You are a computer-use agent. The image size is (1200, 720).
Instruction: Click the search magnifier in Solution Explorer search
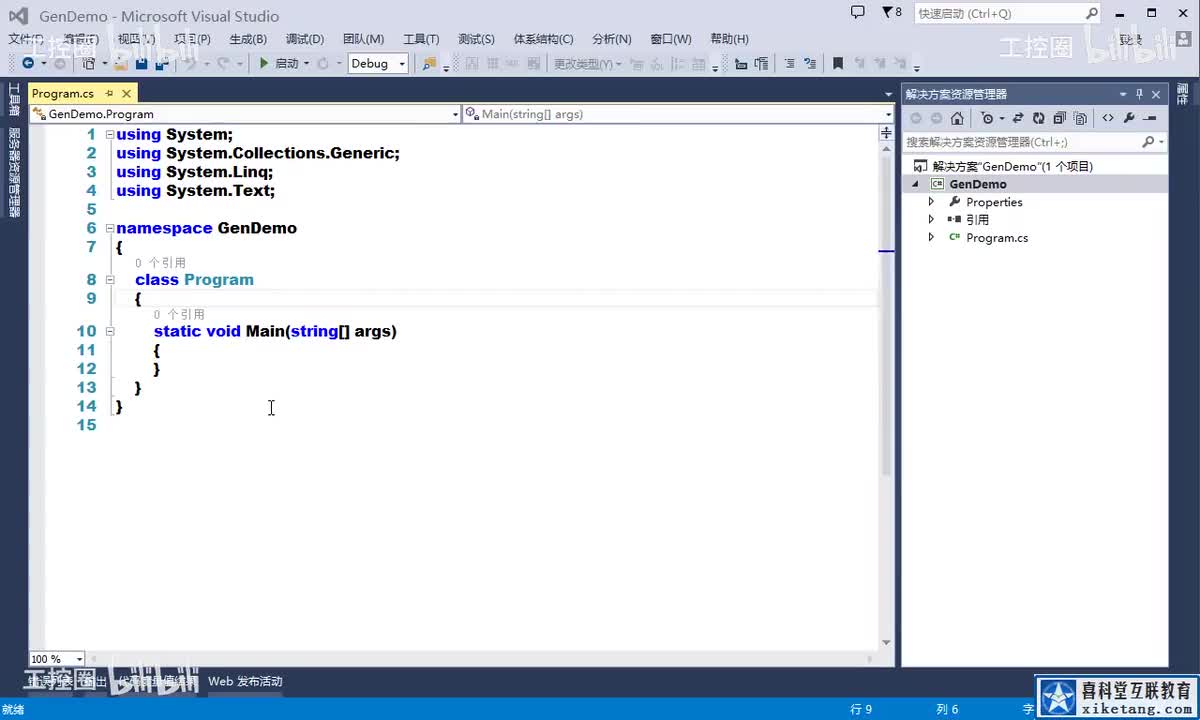[1148, 142]
